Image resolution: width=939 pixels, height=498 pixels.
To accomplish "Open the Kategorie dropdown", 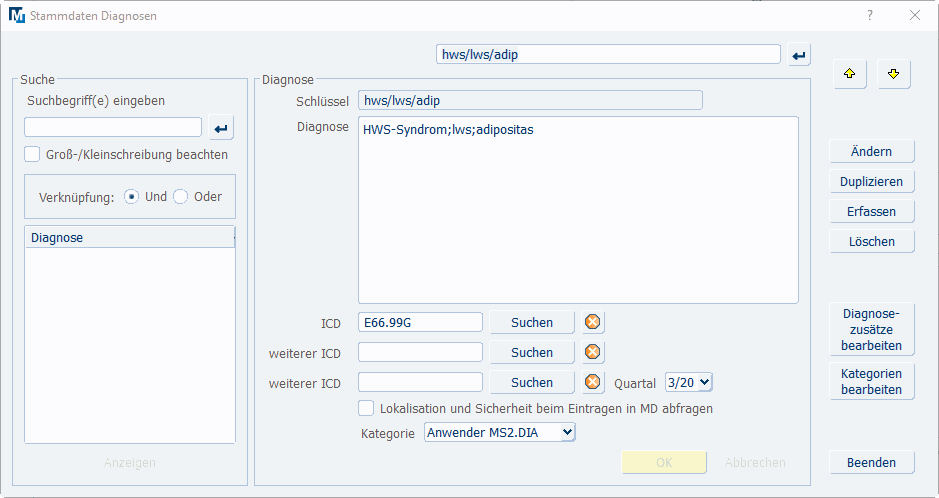I will [500, 432].
